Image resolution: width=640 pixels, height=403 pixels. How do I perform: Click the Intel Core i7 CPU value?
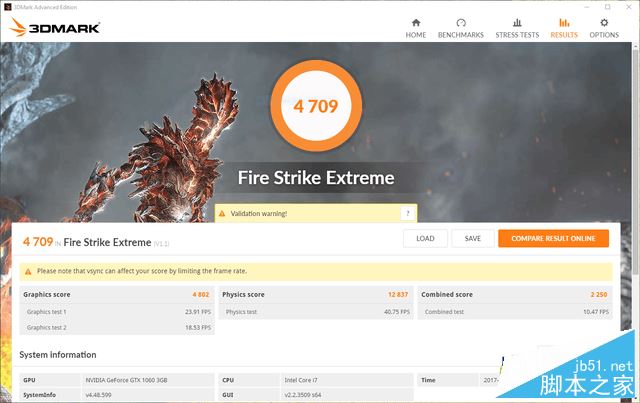pyautogui.click(x=301, y=380)
